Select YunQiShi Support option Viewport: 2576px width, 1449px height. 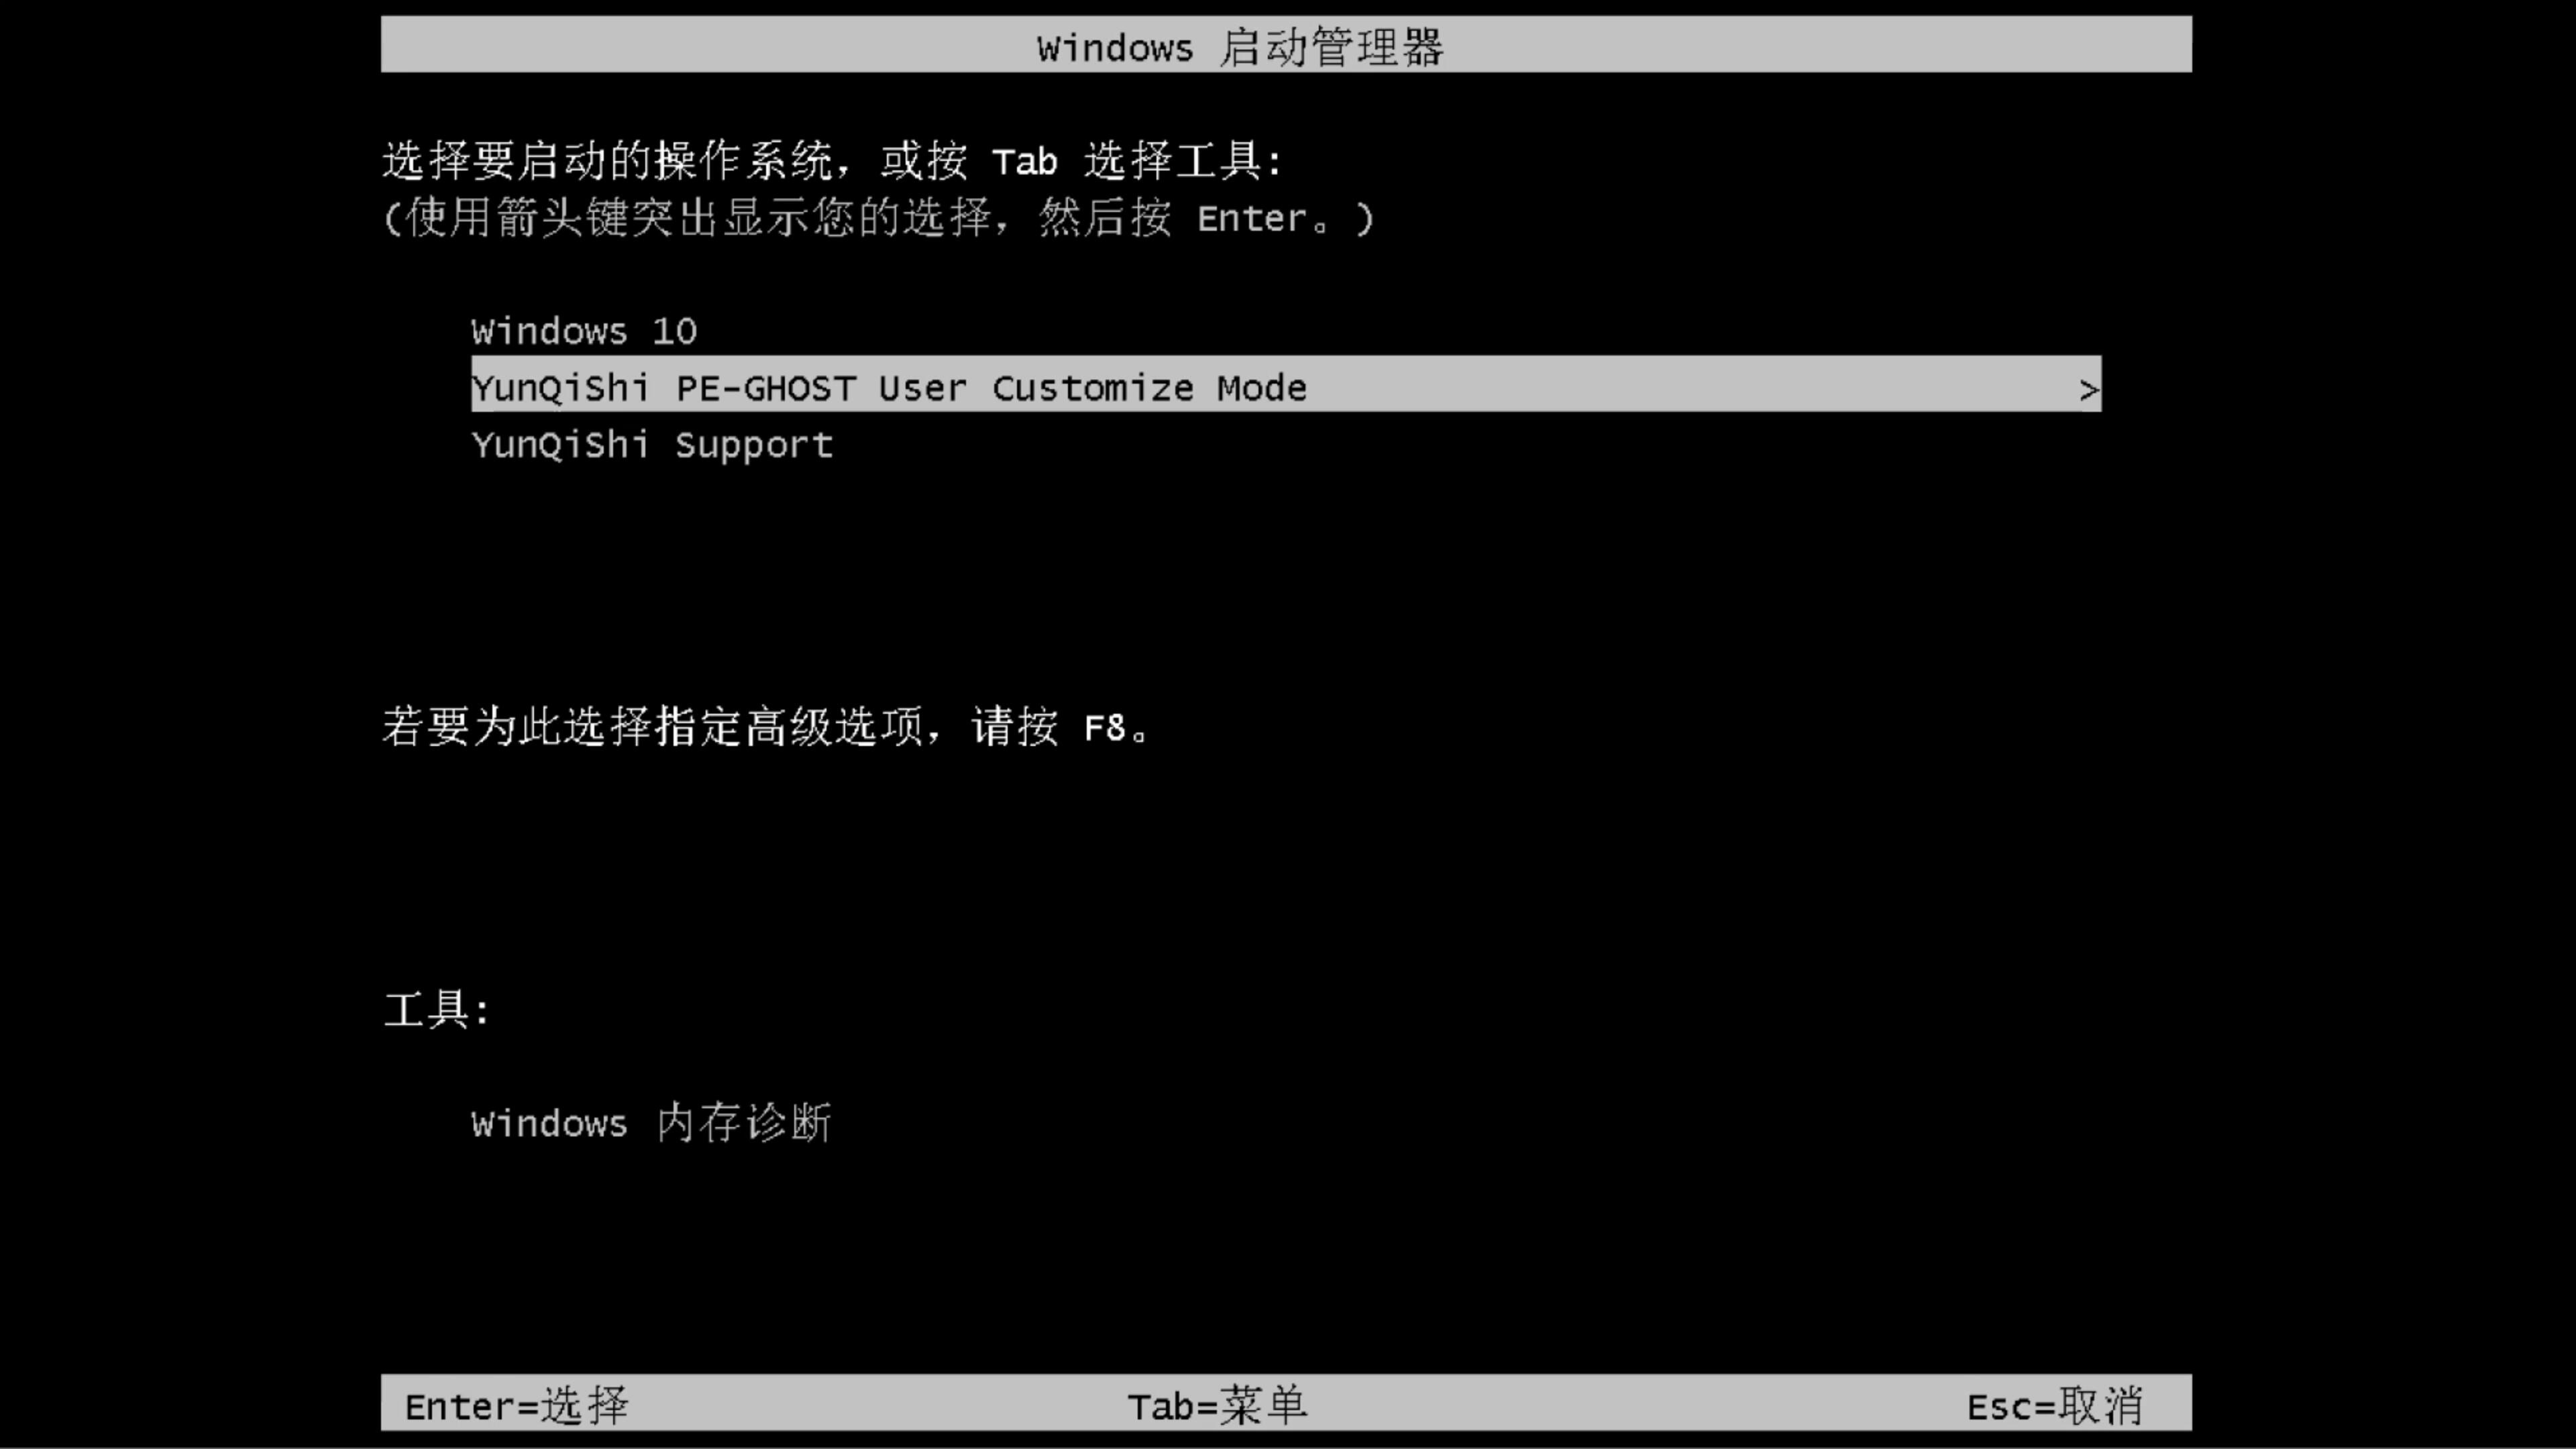pos(651,444)
